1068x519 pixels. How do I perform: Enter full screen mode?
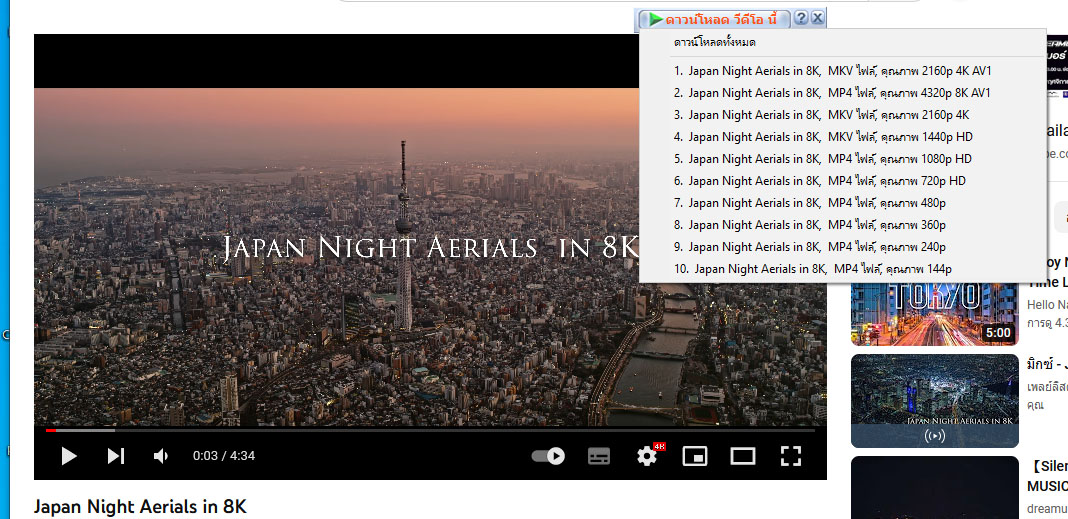tap(790, 456)
